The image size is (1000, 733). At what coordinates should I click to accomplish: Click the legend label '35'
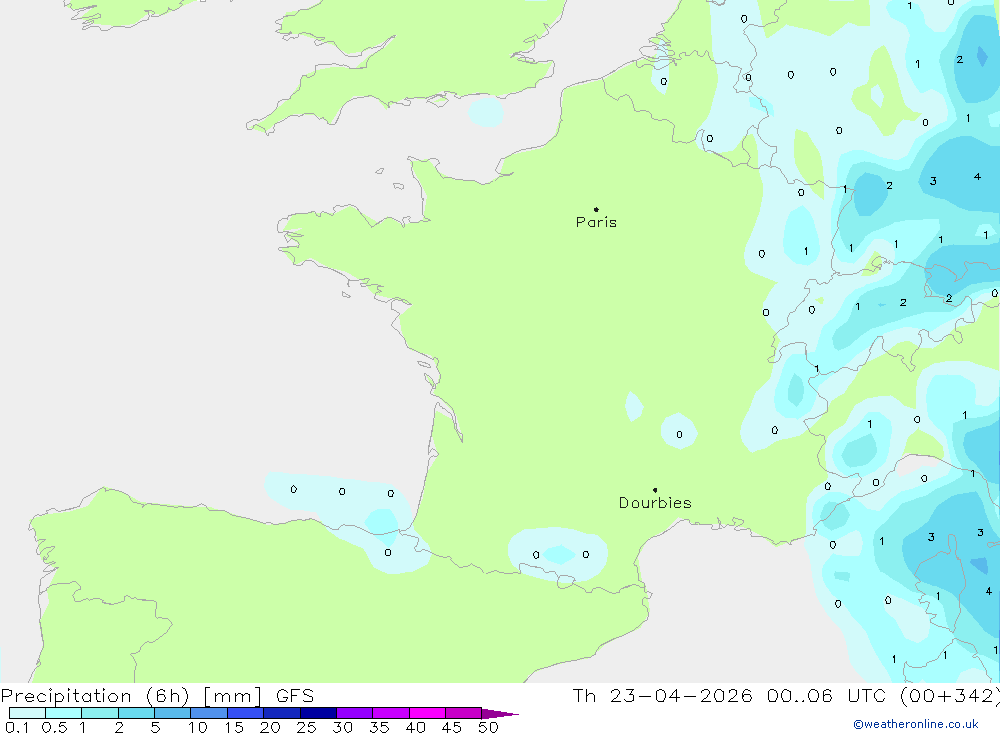(x=379, y=727)
